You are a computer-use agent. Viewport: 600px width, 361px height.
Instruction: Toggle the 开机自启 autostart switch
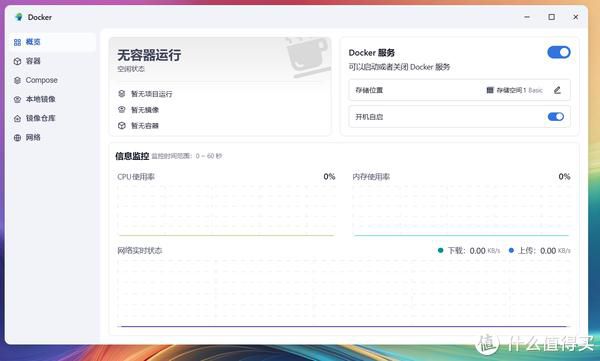[556, 116]
